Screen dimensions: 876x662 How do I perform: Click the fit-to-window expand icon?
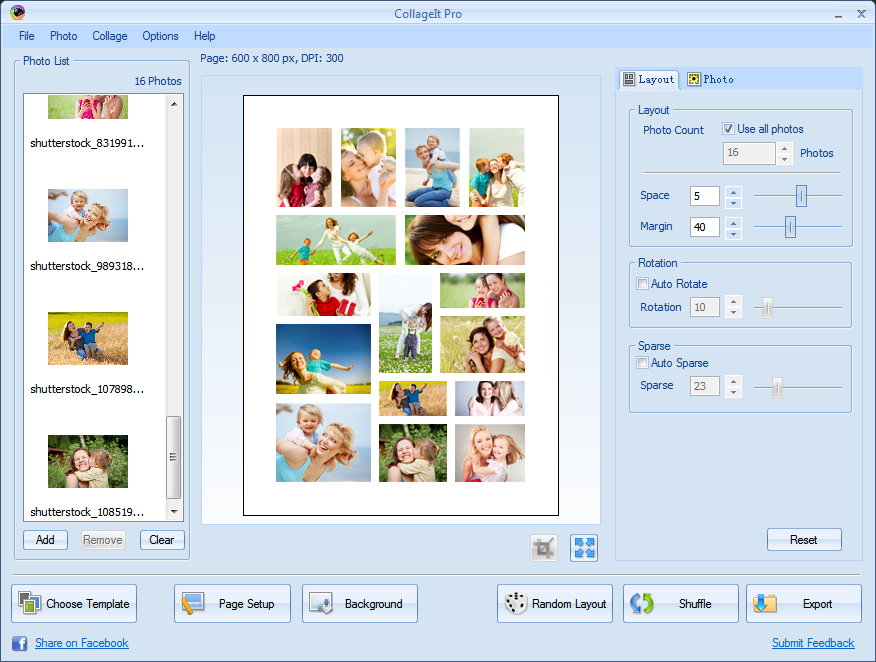click(584, 548)
